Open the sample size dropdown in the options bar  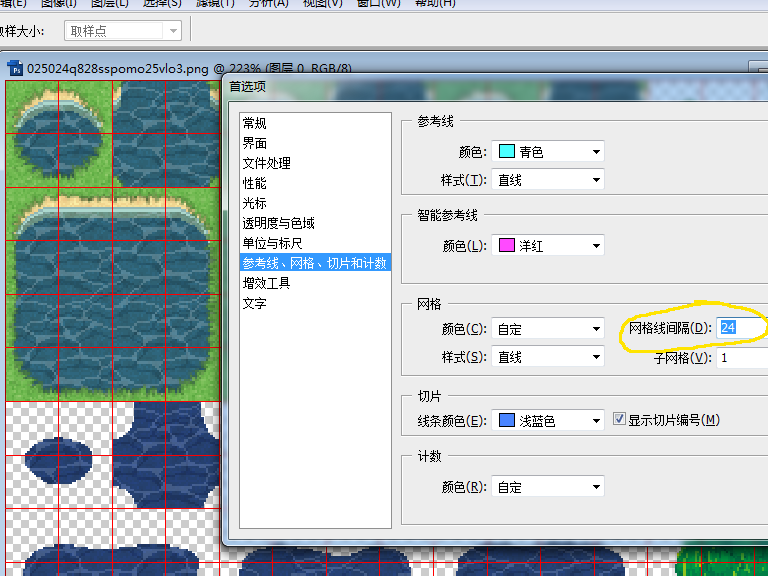coord(123,31)
